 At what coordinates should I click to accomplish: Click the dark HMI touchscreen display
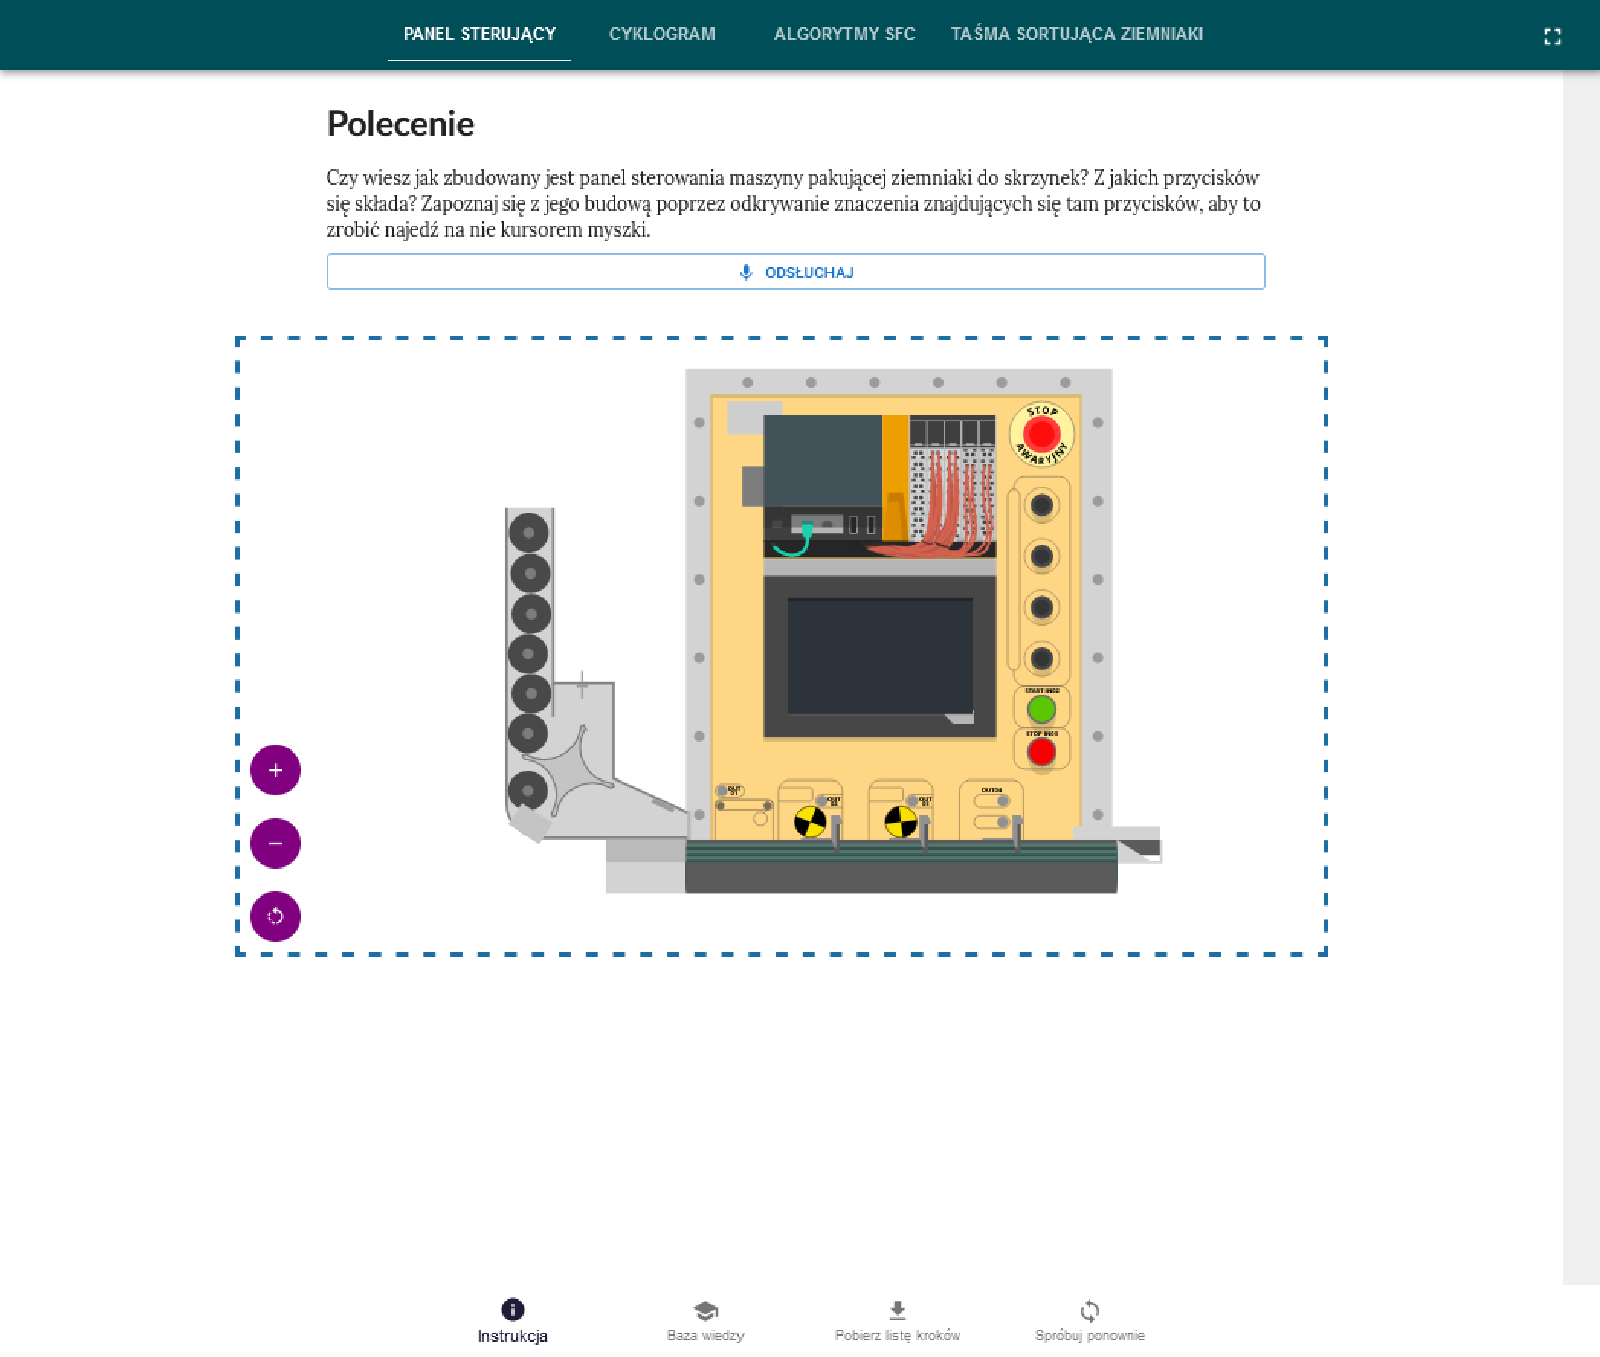click(880, 656)
